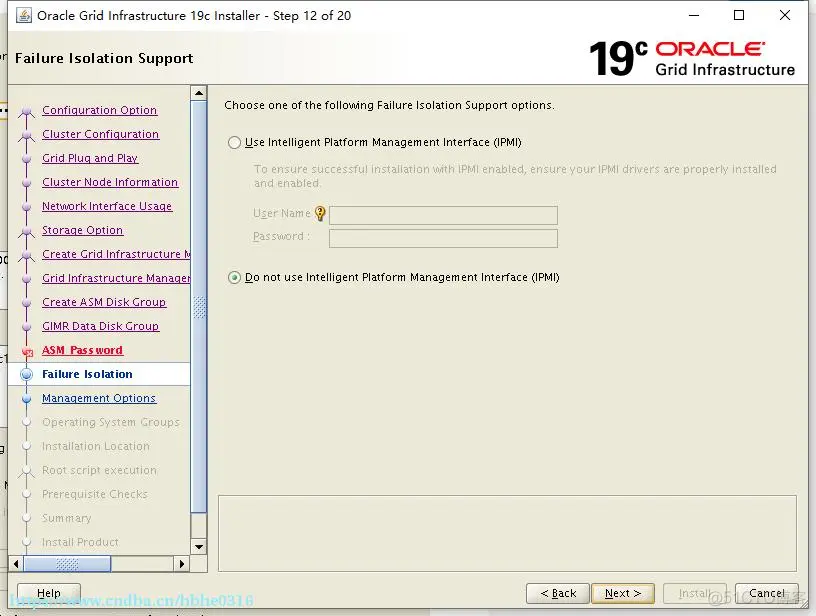
Task: Minimize the installer window
Action: tap(694, 16)
